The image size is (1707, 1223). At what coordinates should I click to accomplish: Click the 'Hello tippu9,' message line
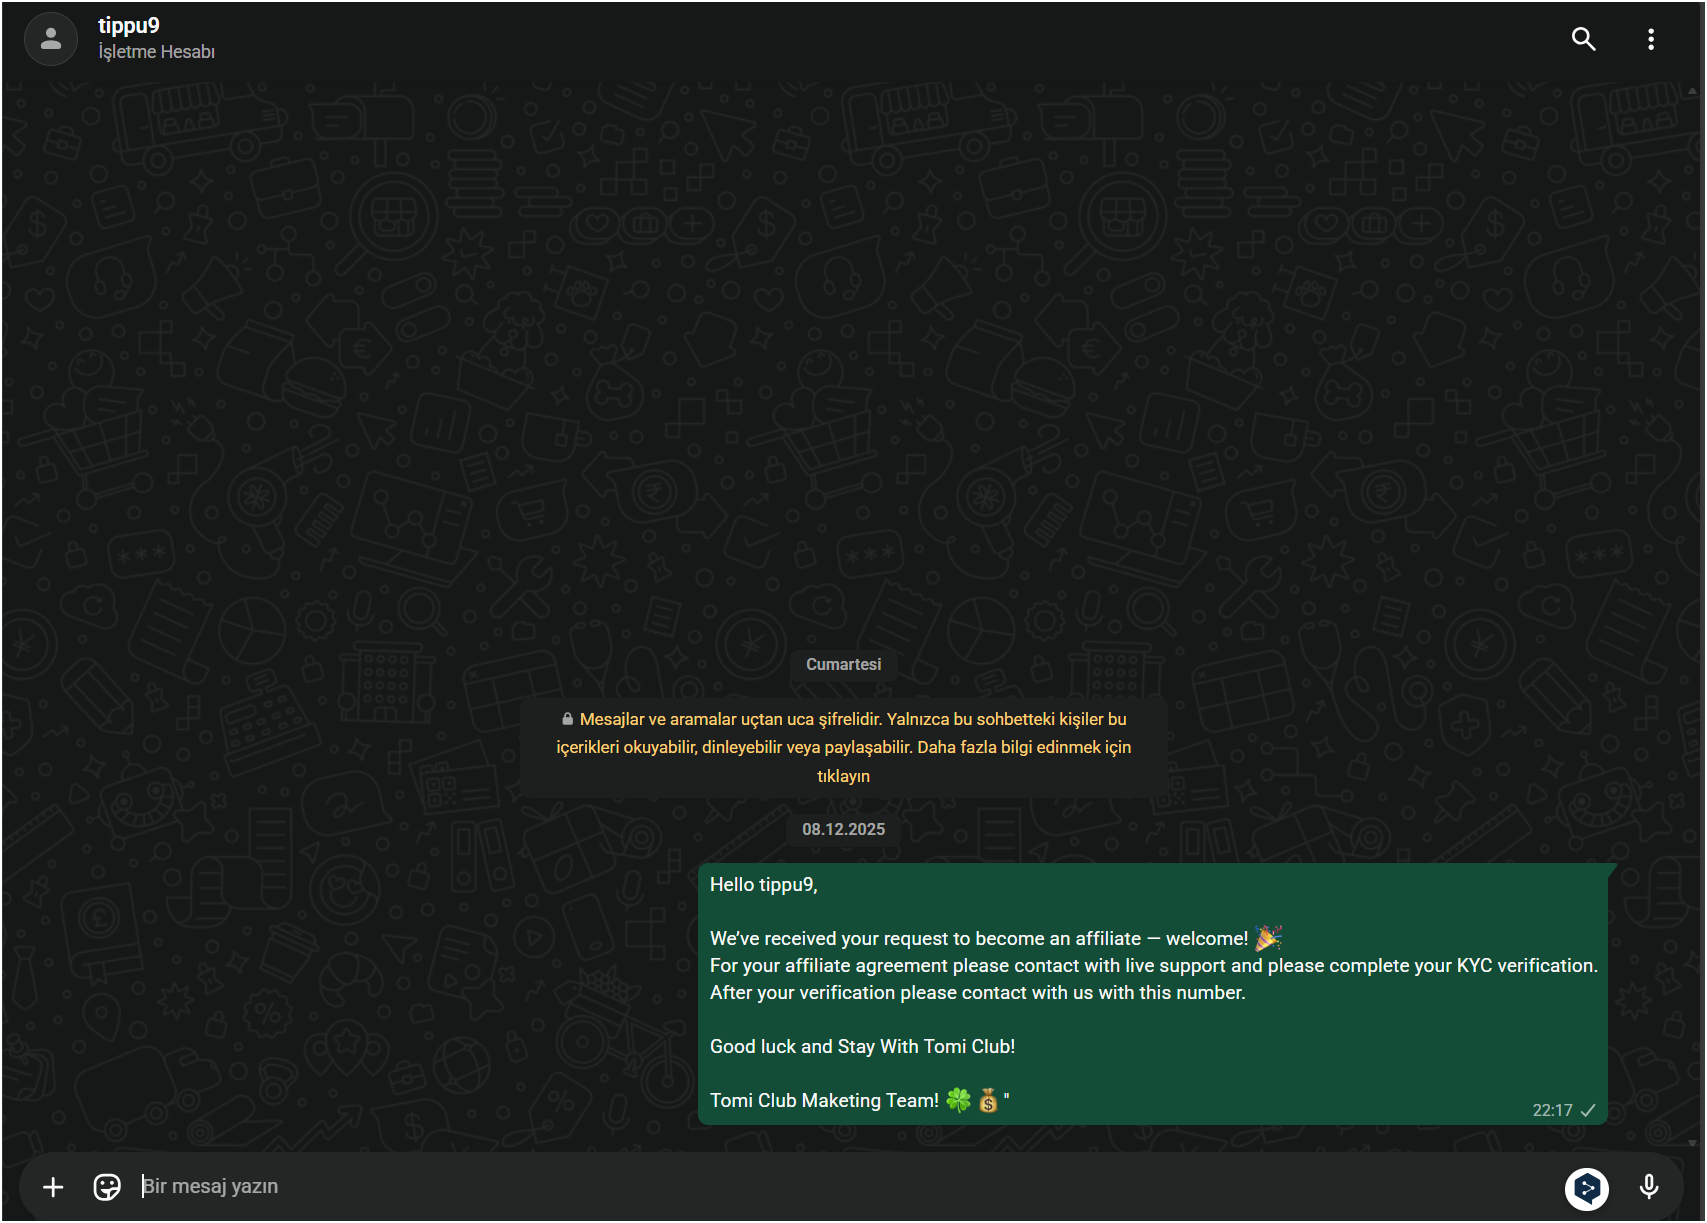click(764, 885)
